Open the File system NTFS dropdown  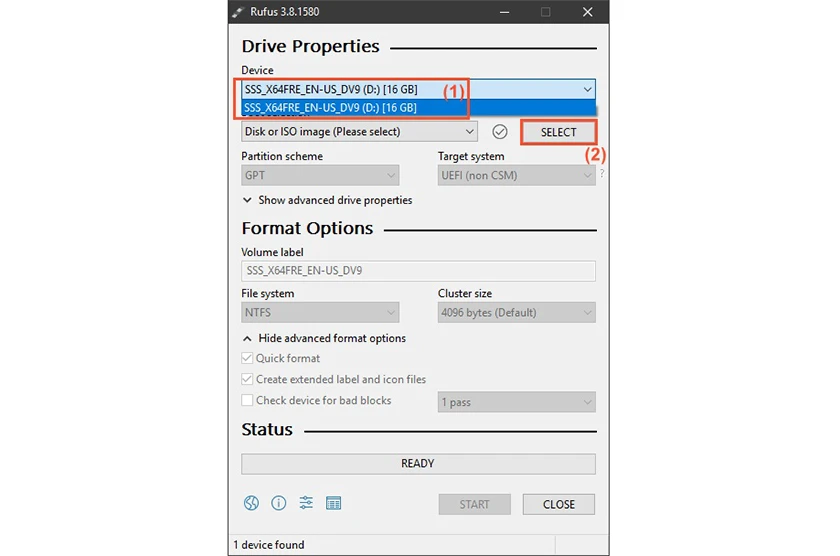320,312
